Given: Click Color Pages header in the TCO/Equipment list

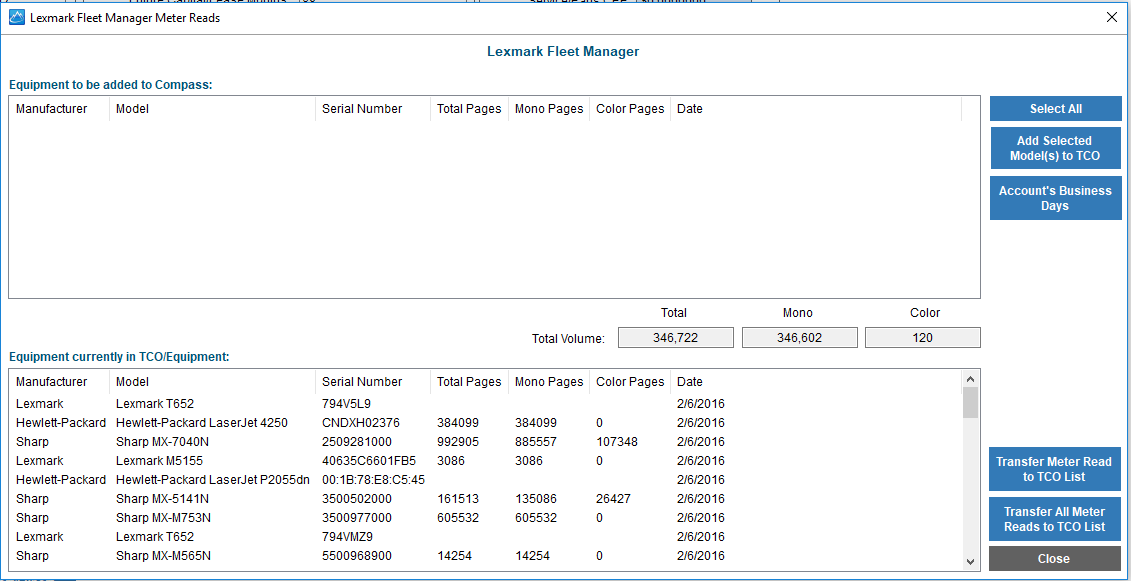Looking at the screenshot, I should [x=630, y=382].
